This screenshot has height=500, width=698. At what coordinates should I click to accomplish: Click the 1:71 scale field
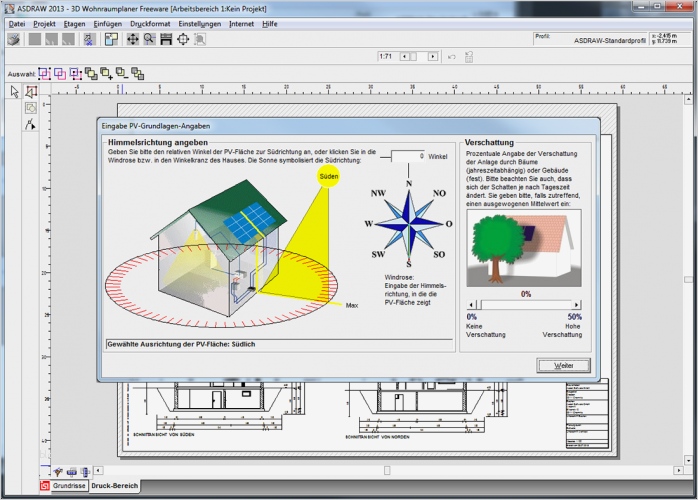click(384, 57)
